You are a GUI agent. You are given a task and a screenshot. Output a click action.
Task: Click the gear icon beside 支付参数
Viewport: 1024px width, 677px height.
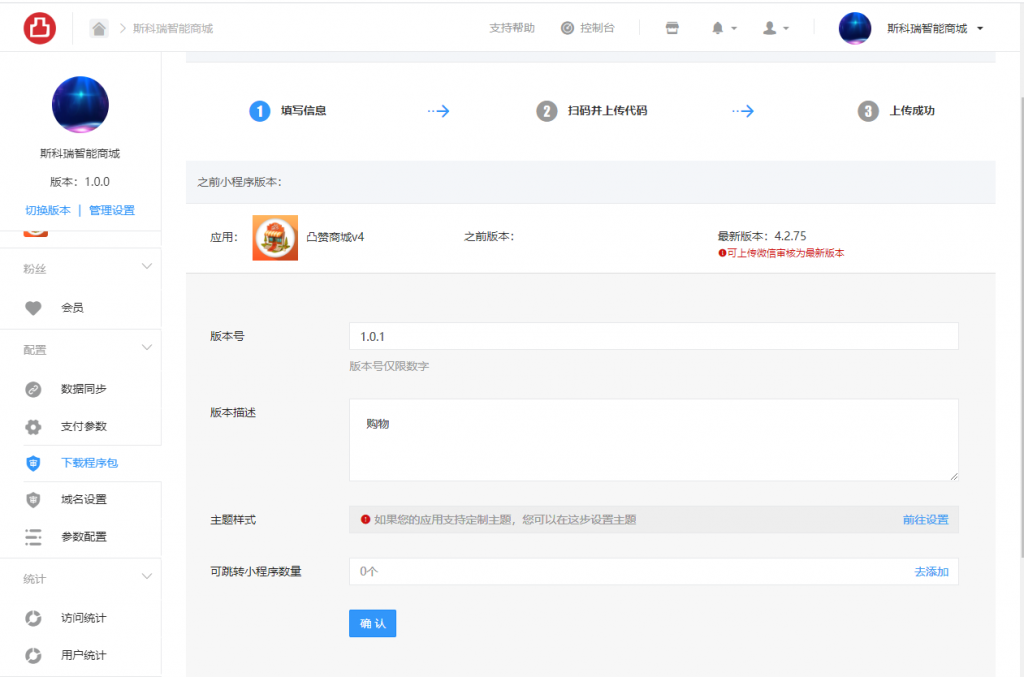(33, 427)
